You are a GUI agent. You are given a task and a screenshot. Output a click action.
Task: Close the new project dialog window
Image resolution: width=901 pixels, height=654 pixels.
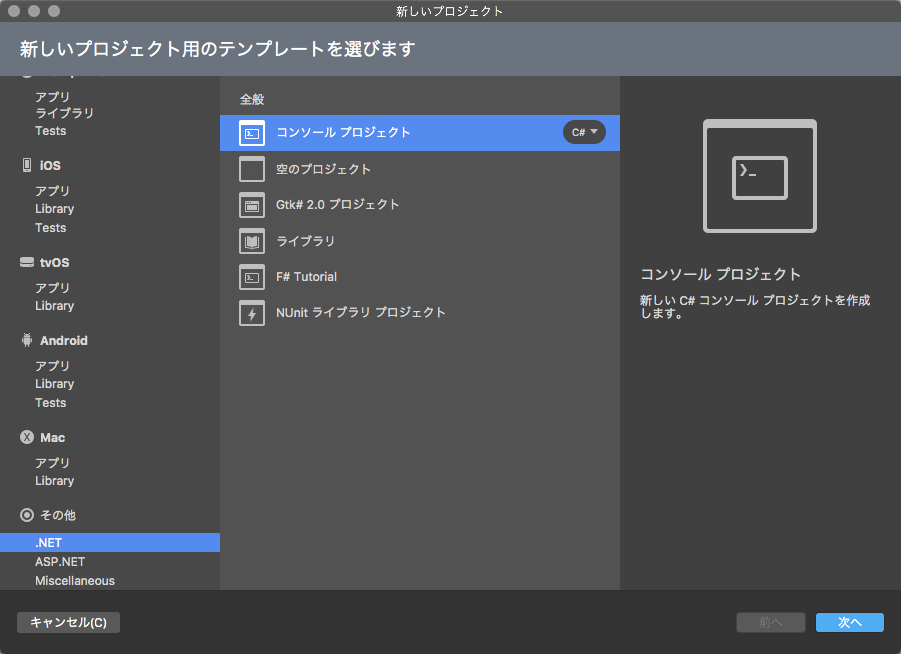tap(14, 11)
